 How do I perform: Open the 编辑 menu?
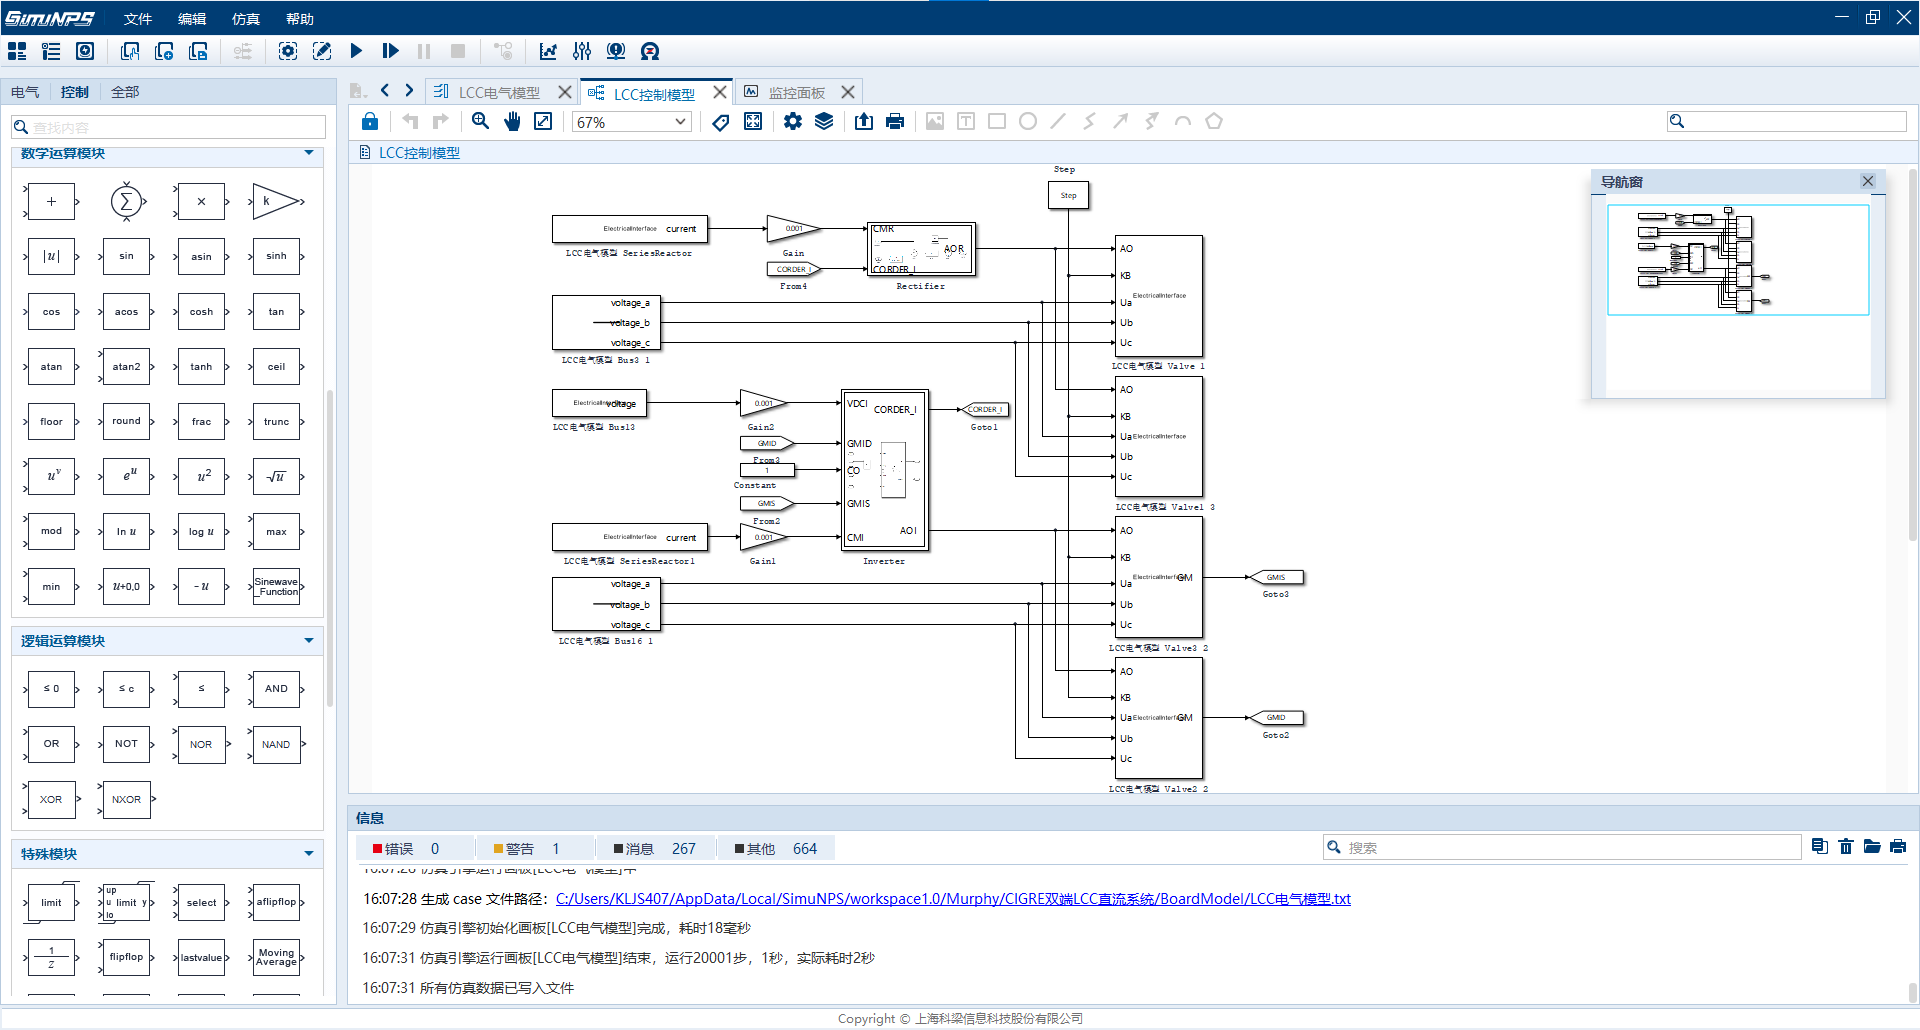coord(192,19)
